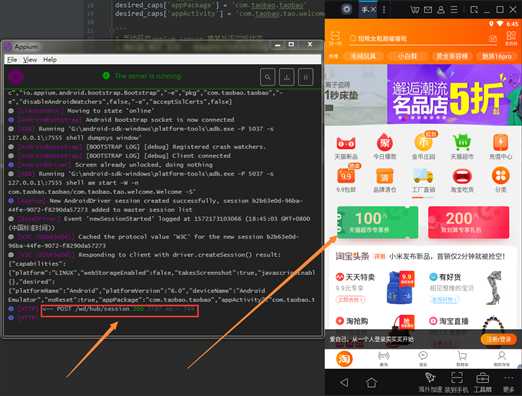Click the Android home button
Screen dimensions: 522x396
click(x=371, y=382)
